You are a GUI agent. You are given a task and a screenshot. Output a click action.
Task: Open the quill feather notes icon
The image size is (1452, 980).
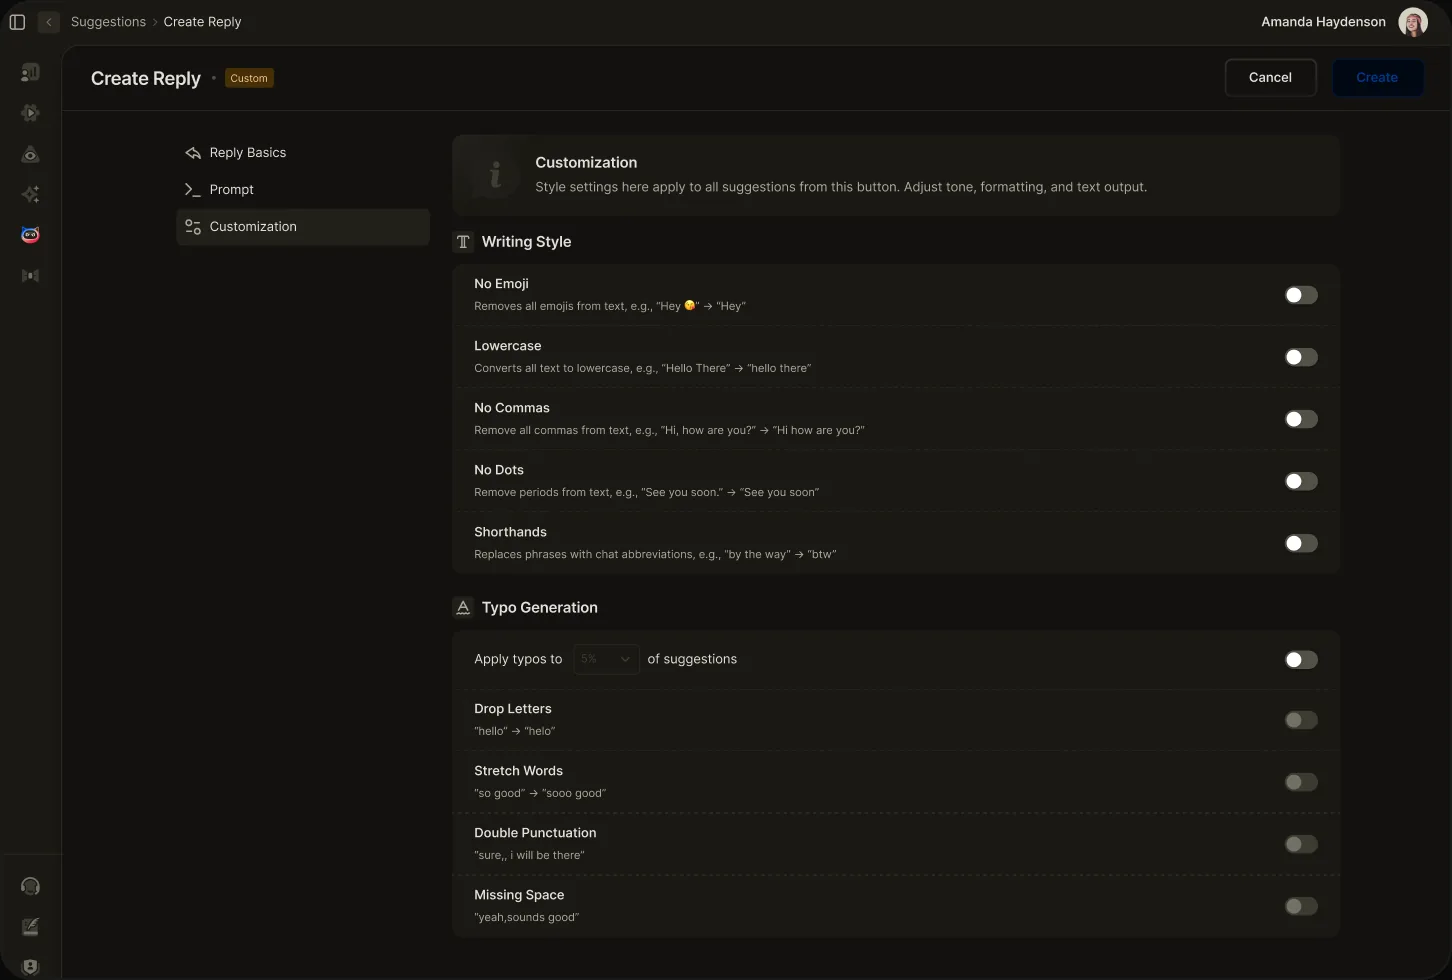pyautogui.click(x=30, y=927)
